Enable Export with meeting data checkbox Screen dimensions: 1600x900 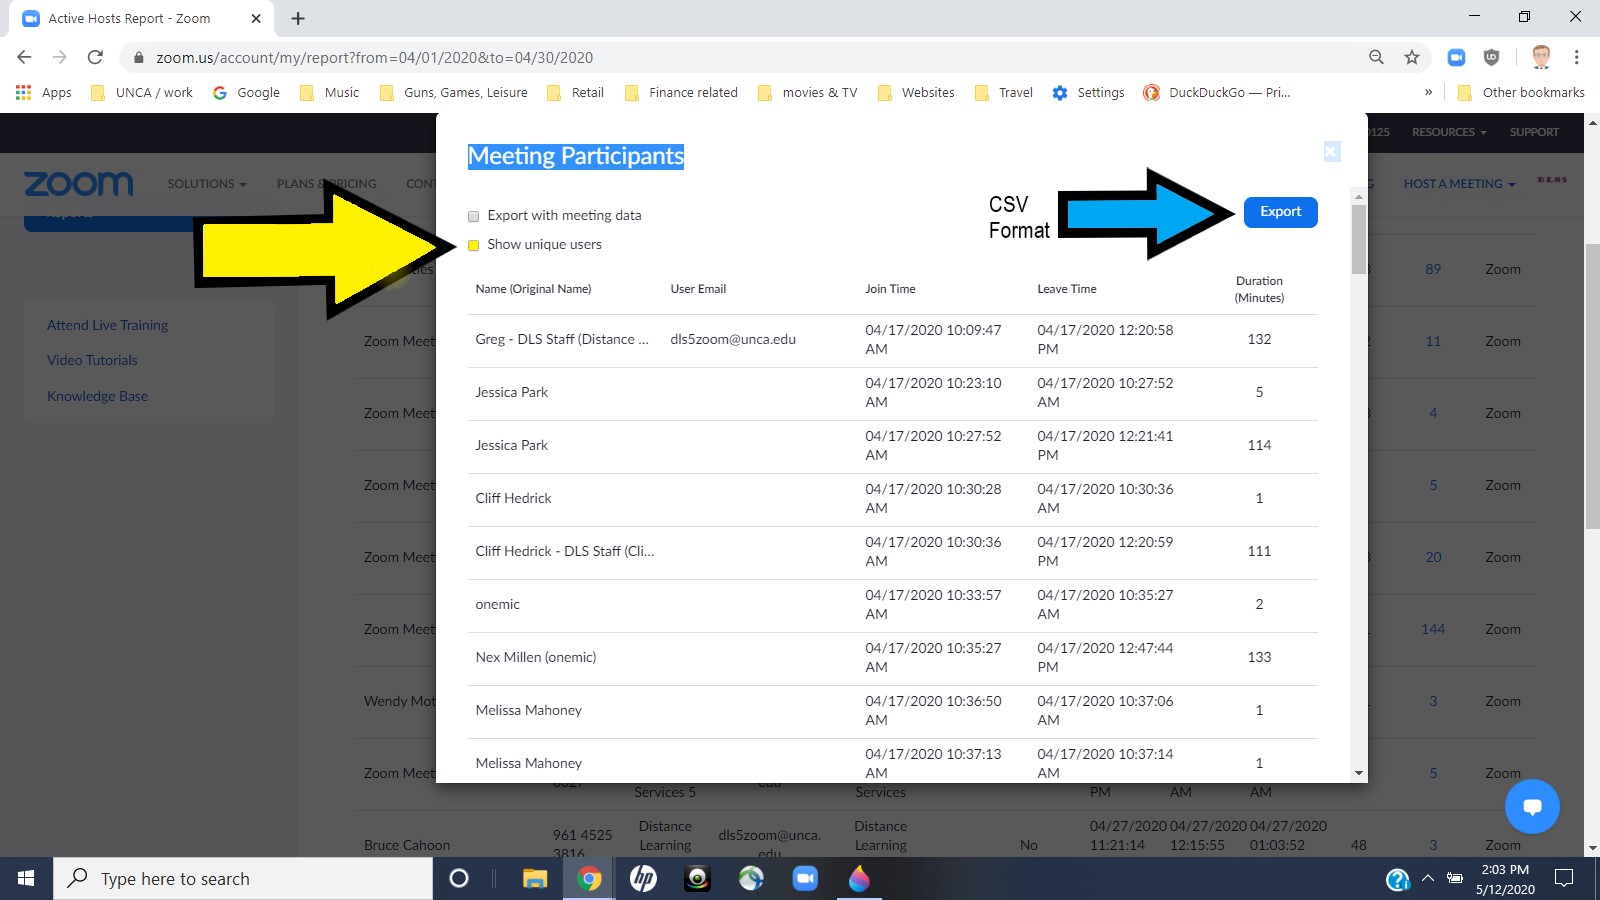[x=474, y=216]
